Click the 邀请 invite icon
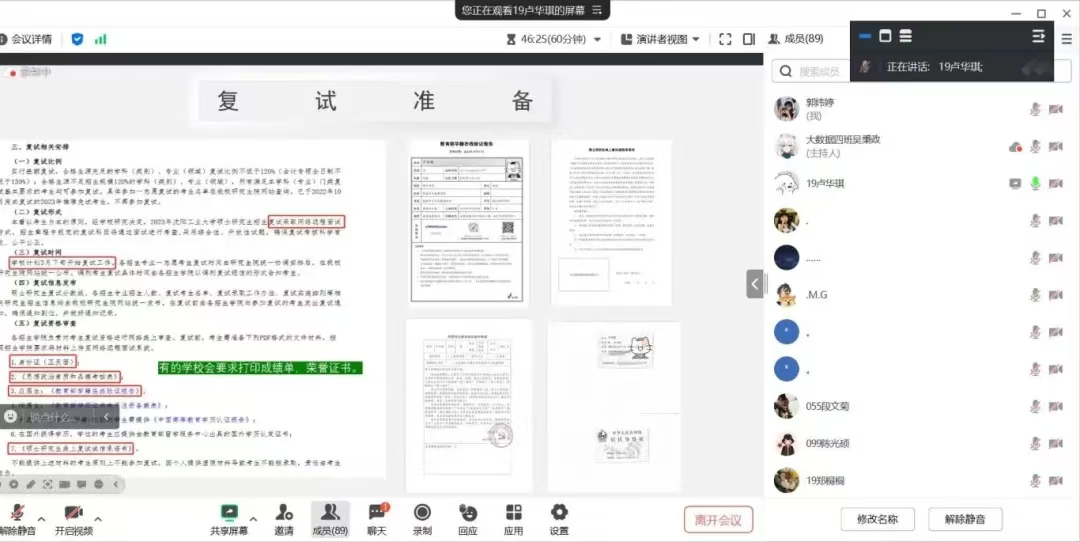This screenshot has width=1080, height=542. tap(284, 513)
